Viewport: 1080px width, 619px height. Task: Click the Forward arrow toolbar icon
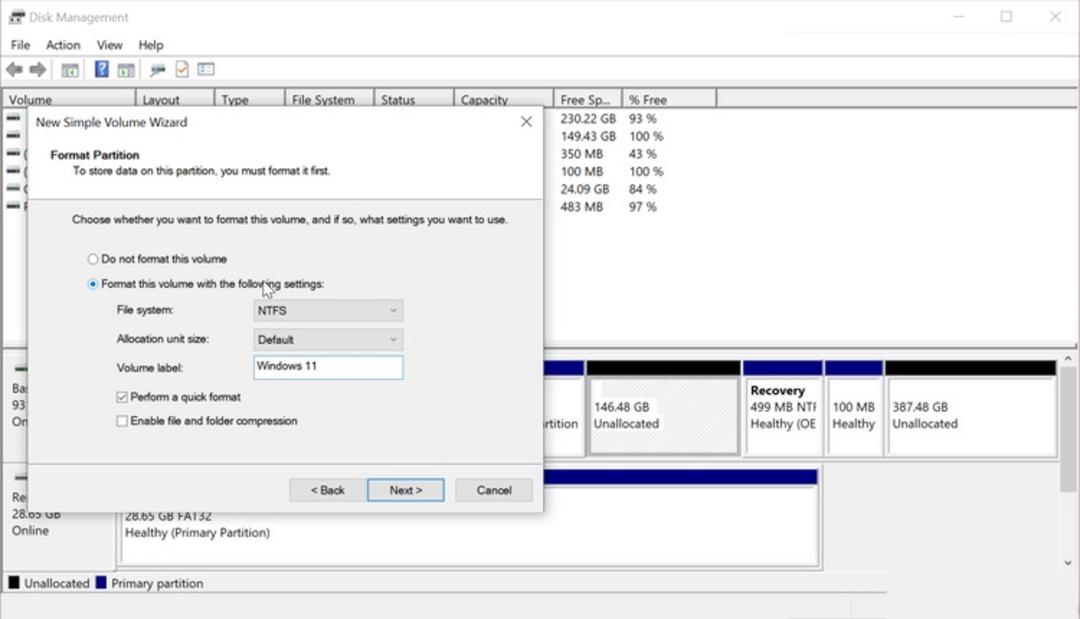point(38,70)
